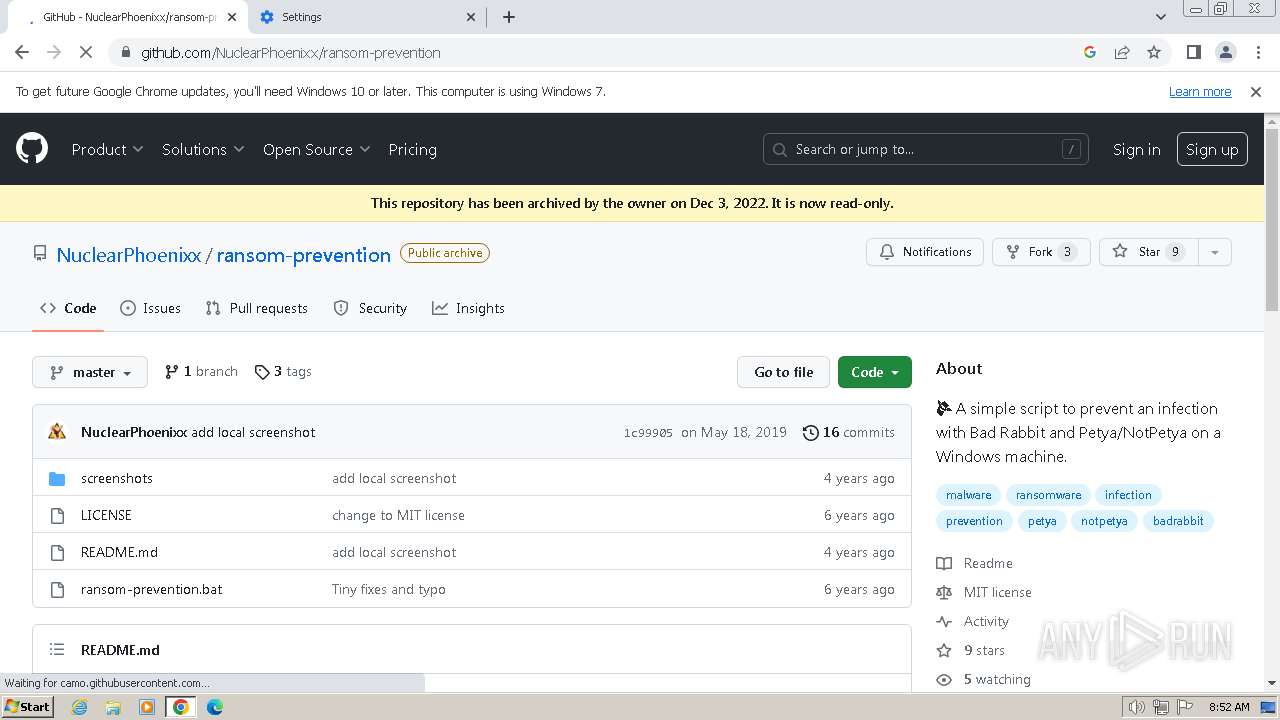Open Internet Explorer from the taskbar
This screenshot has height=720, width=1280.
coord(80,707)
